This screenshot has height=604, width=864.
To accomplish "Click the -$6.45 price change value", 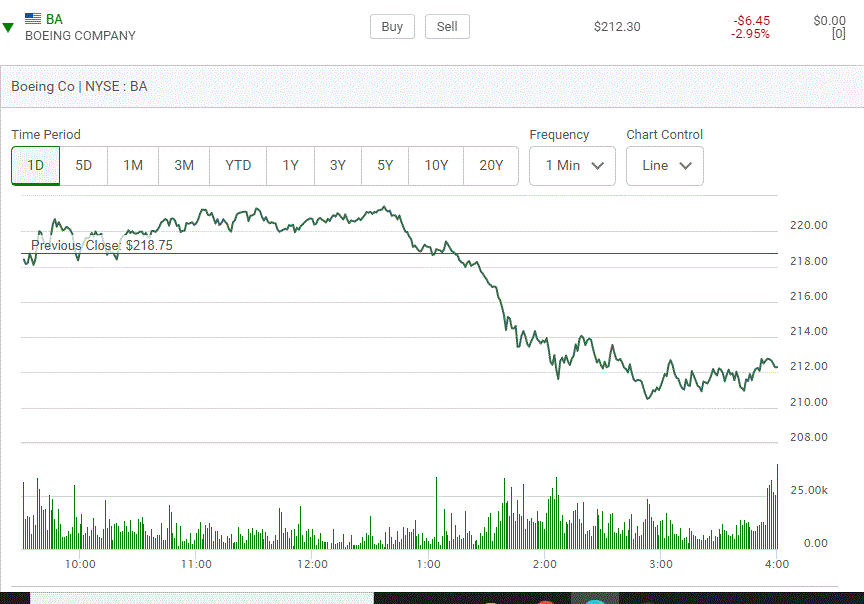I will [x=751, y=20].
